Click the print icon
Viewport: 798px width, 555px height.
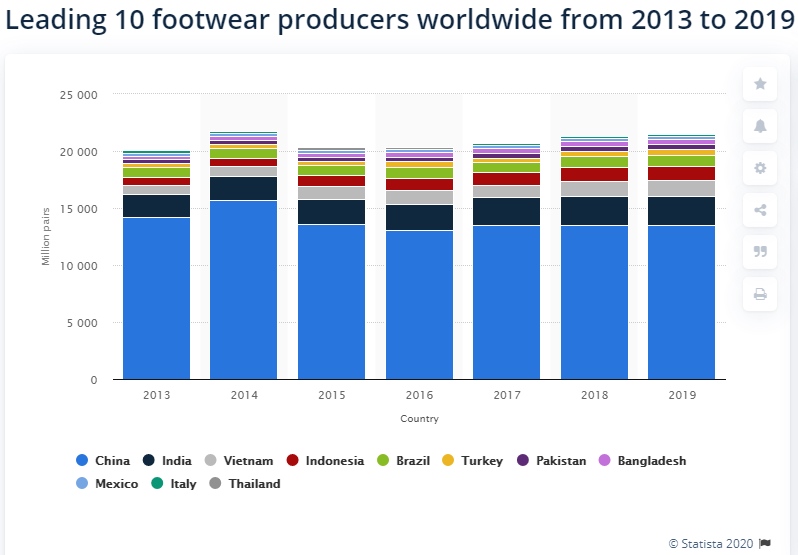tap(760, 294)
